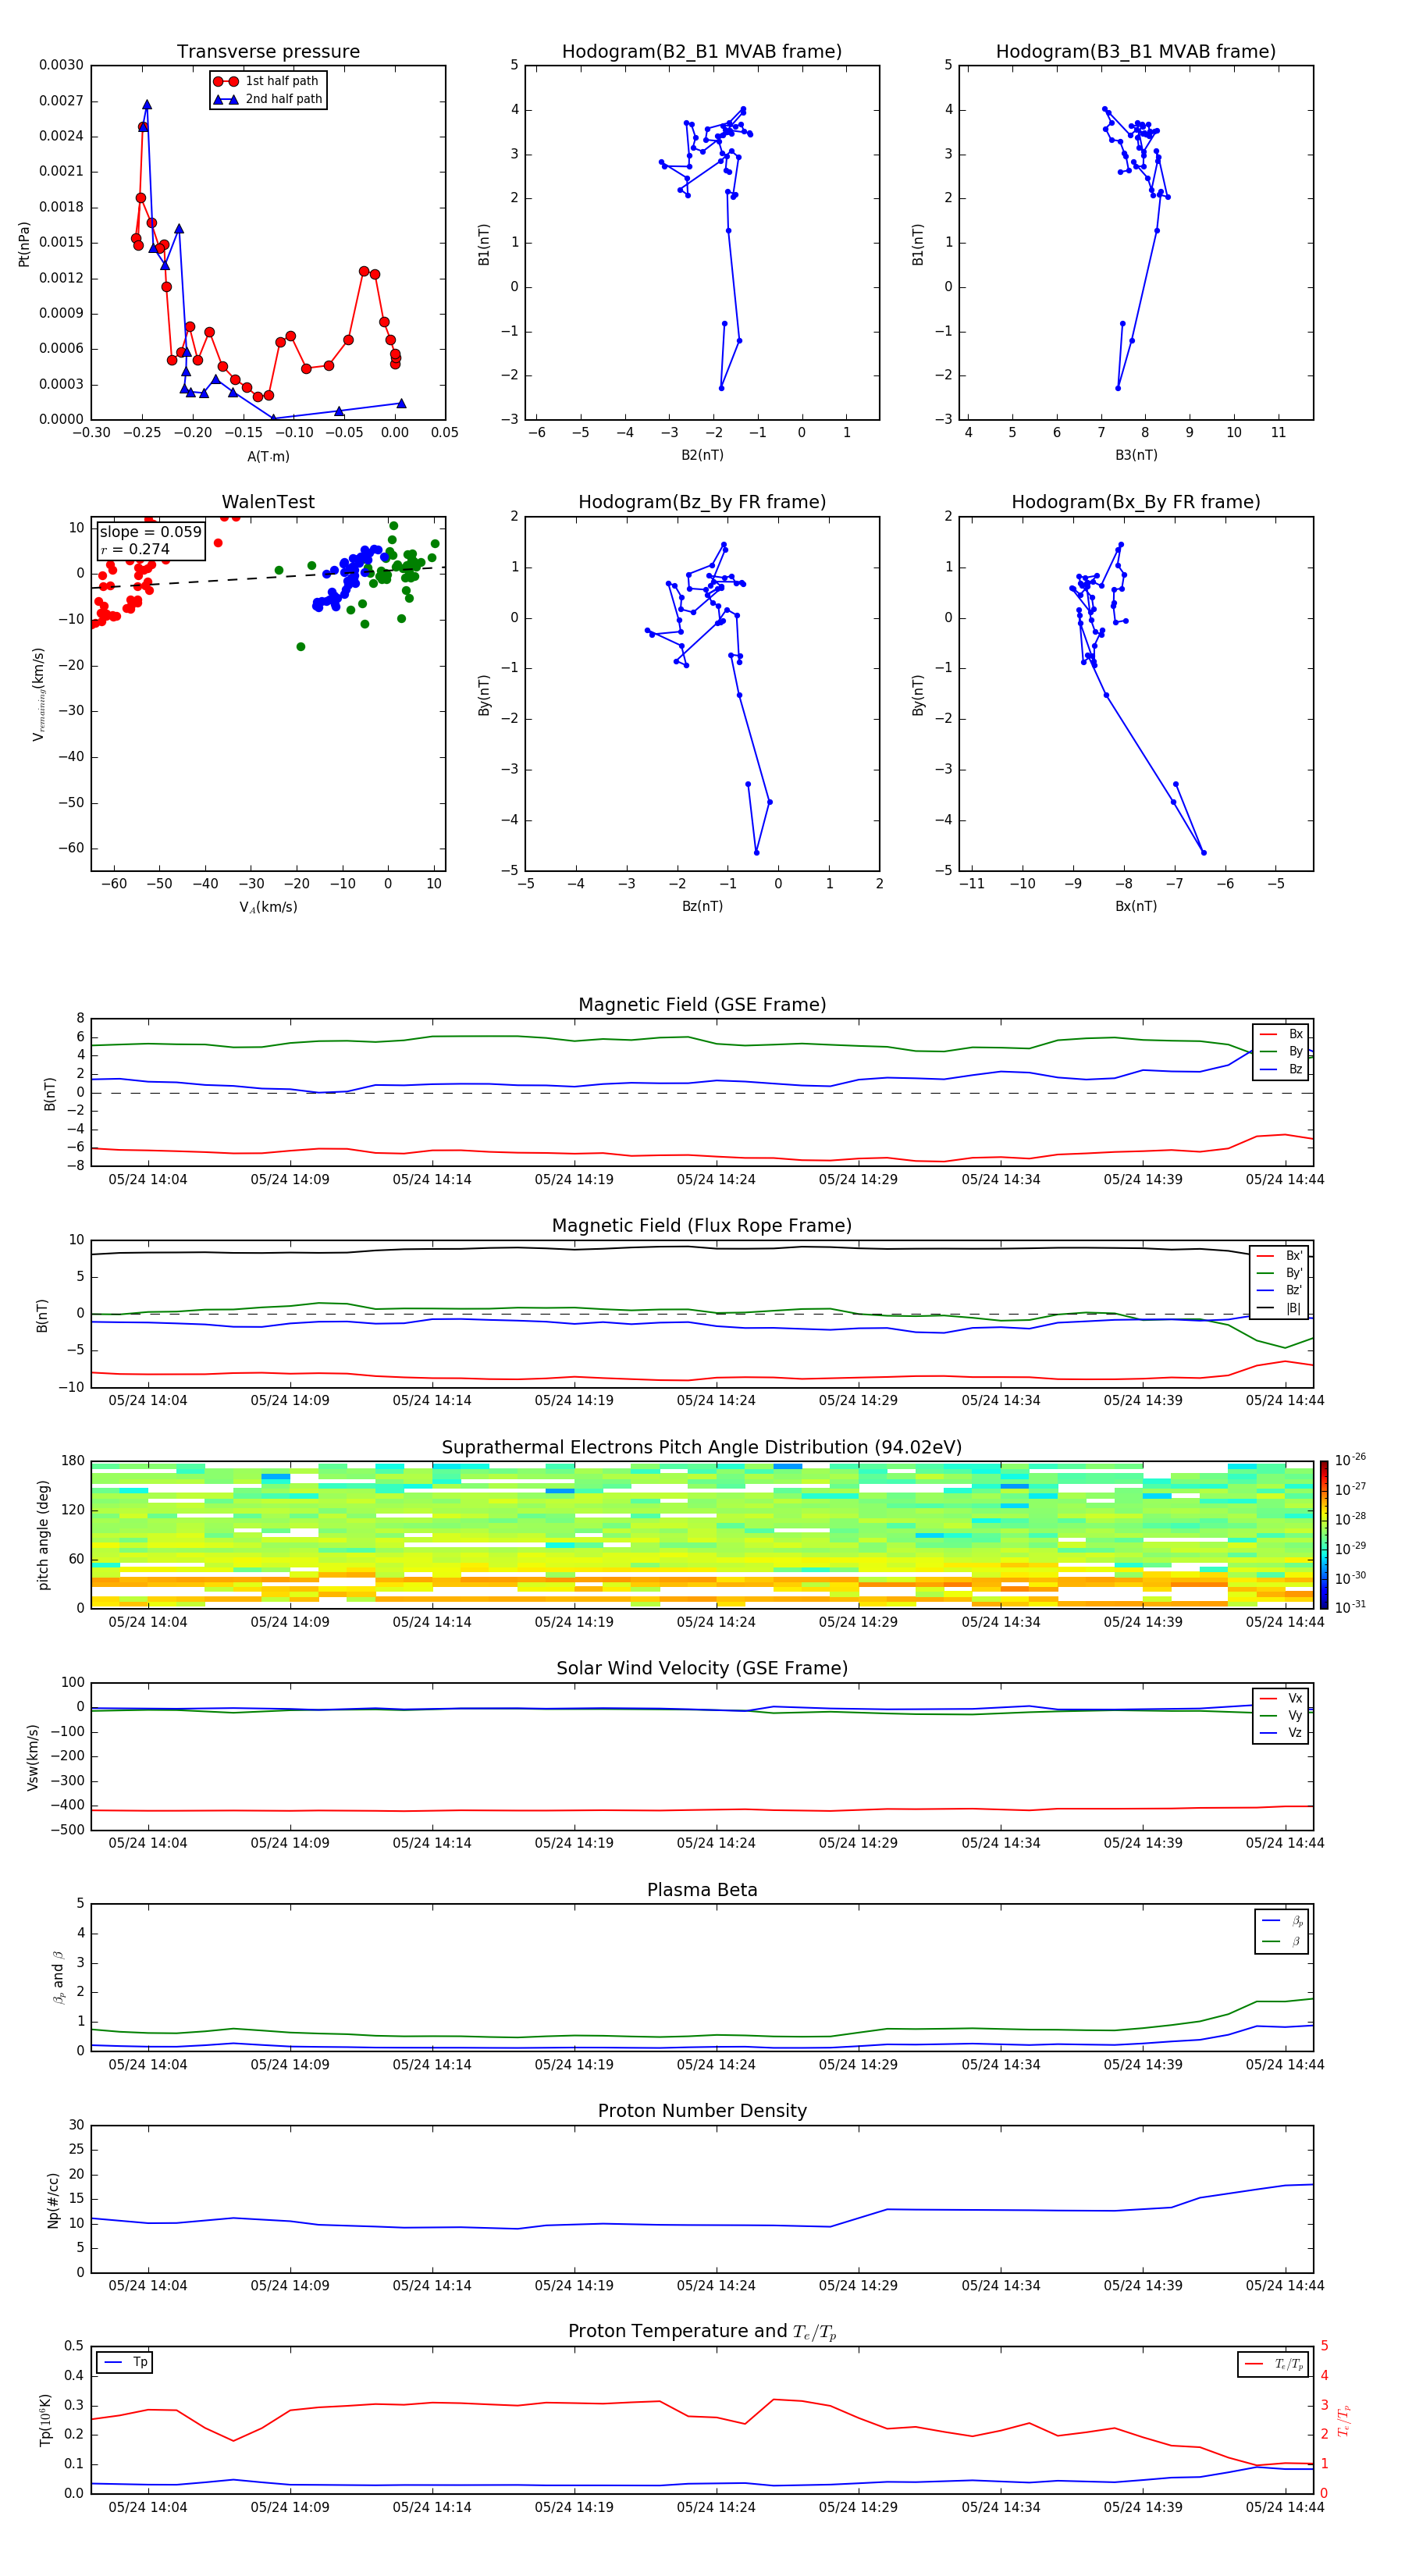Image resolution: width=1405 pixels, height=2576 pixels.
Task: Click the 'Solar Wind Velocity (GSE Frame)' title
Action: [702, 1669]
